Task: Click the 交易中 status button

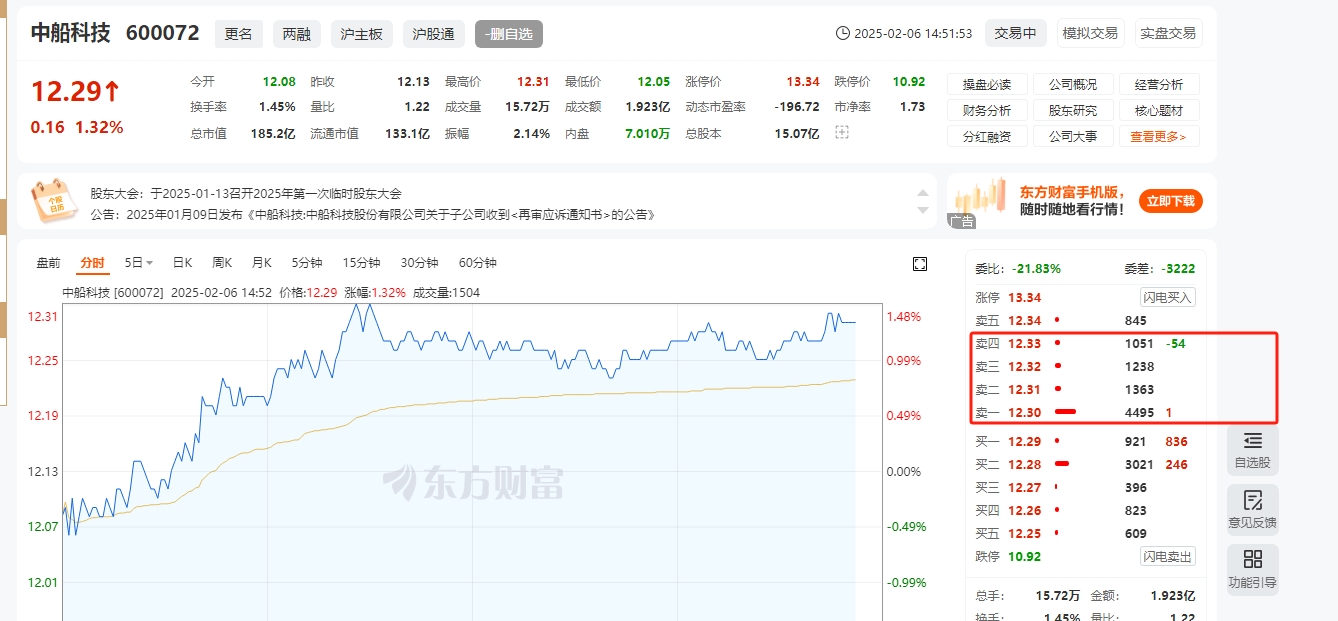Action: [x=1015, y=33]
